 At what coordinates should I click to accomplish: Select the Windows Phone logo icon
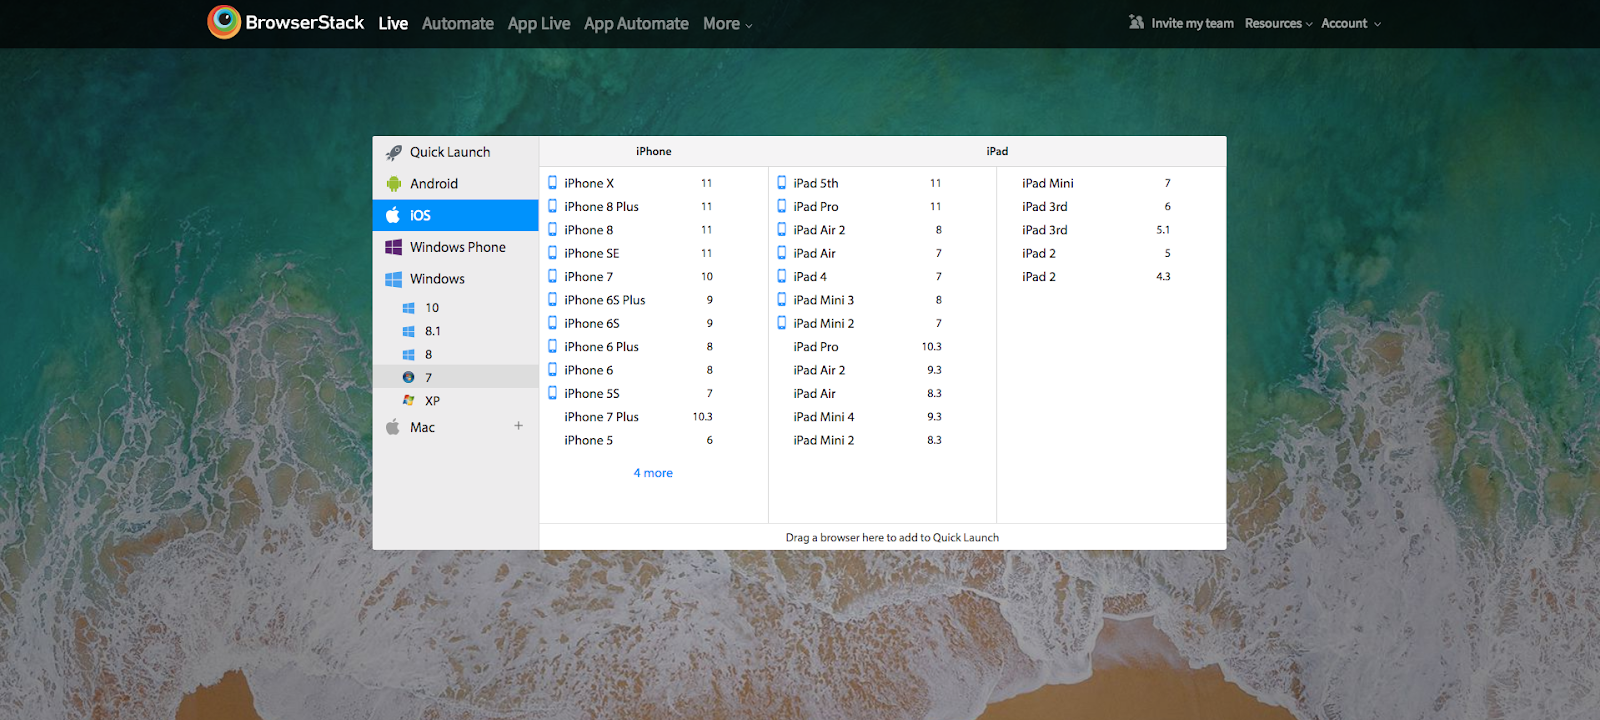click(394, 247)
